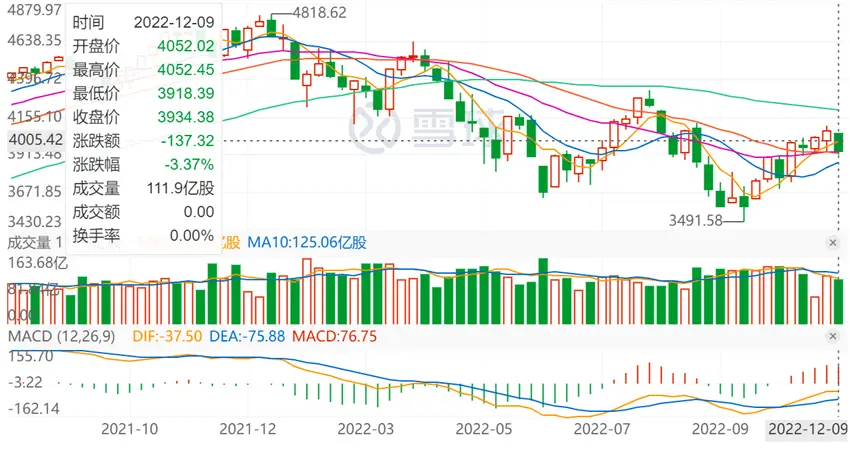Select the MA10:125.06亿股 volume label

tap(307, 242)
